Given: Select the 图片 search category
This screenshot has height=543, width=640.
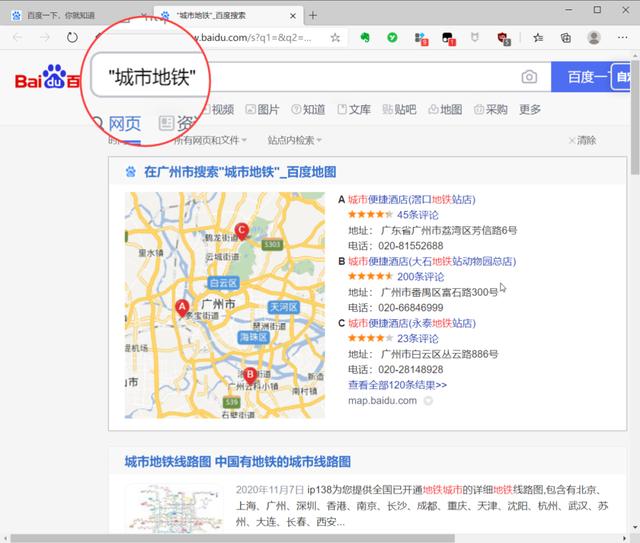Looking at the screenshot, I should (262, 109).
